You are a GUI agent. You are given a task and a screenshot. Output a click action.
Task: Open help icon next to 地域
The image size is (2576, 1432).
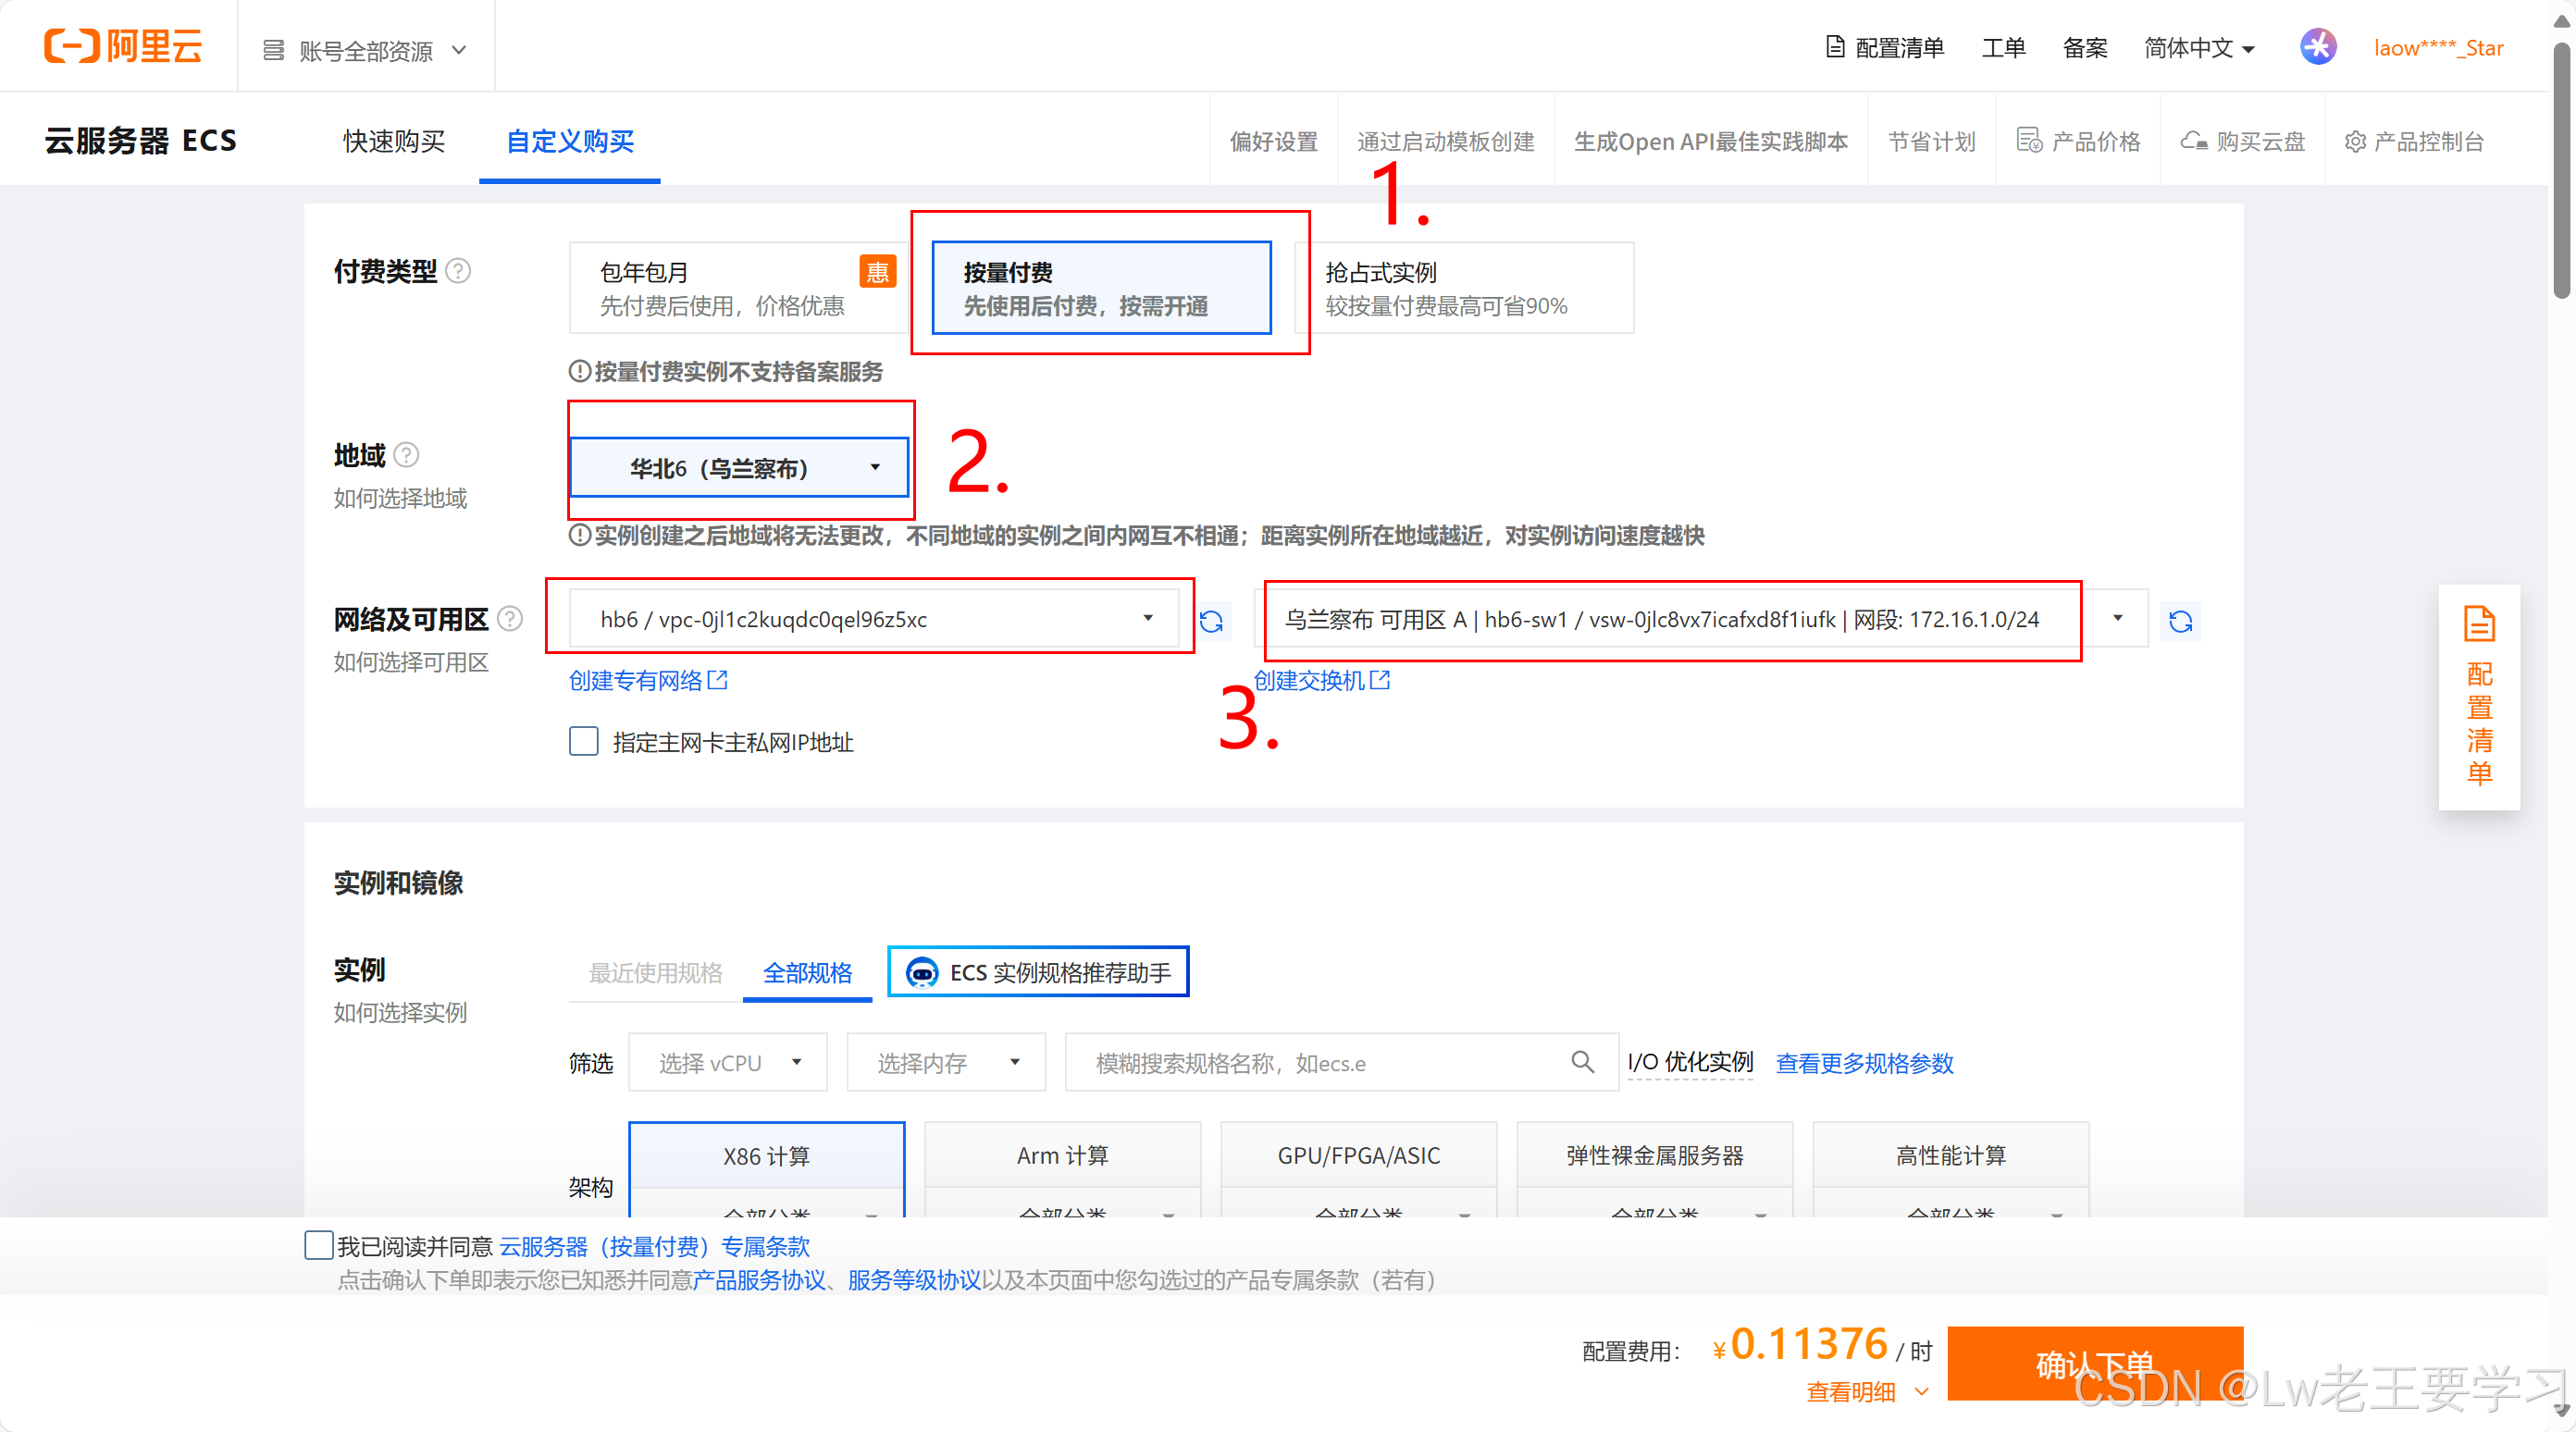[x=406, y=455]
